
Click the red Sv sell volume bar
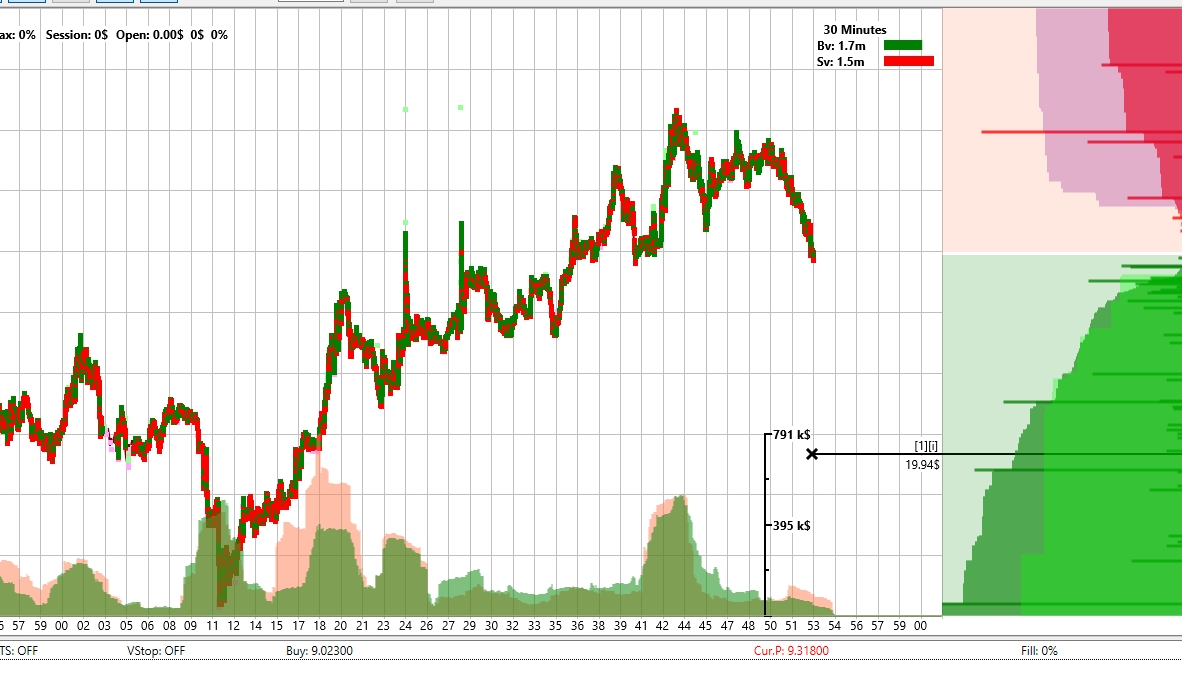(x=908, y=61)
